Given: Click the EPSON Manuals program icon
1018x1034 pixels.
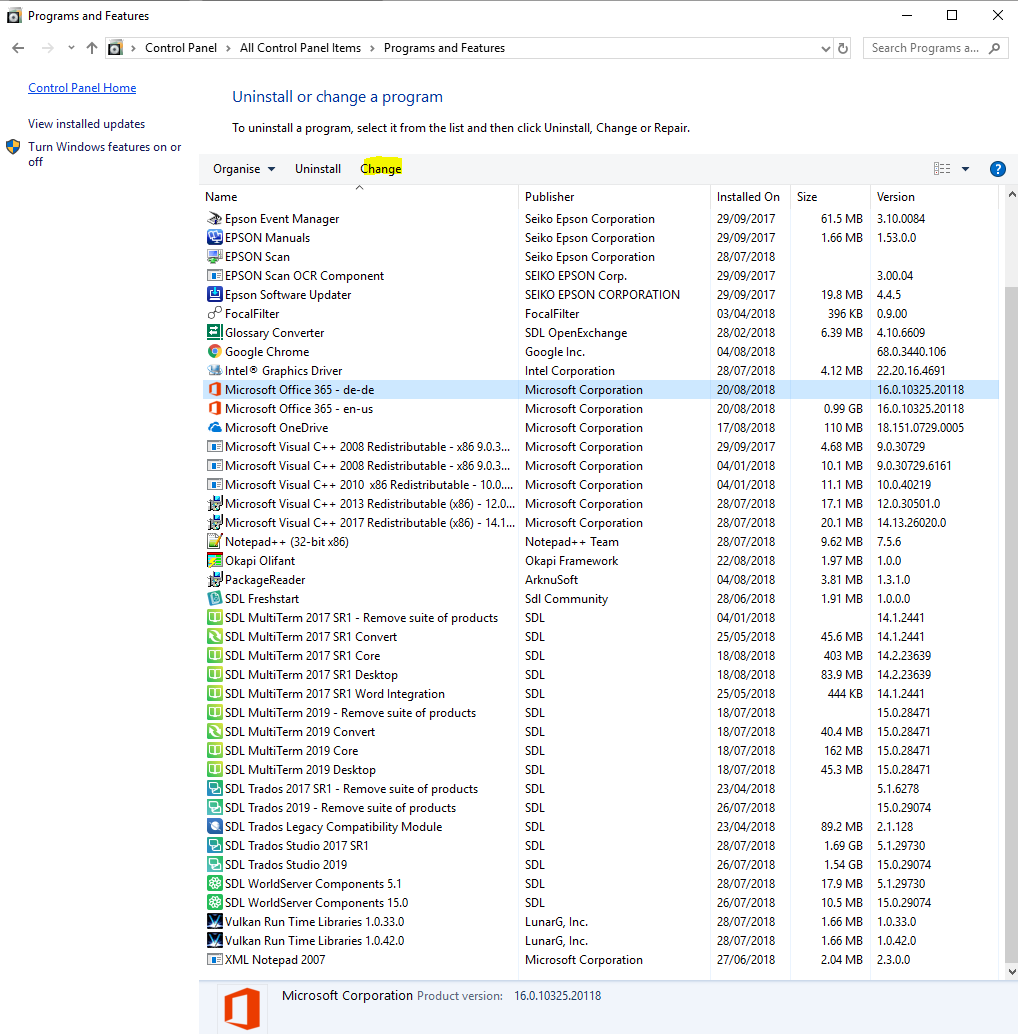Looking at the screenshot, I should [214, 237].
